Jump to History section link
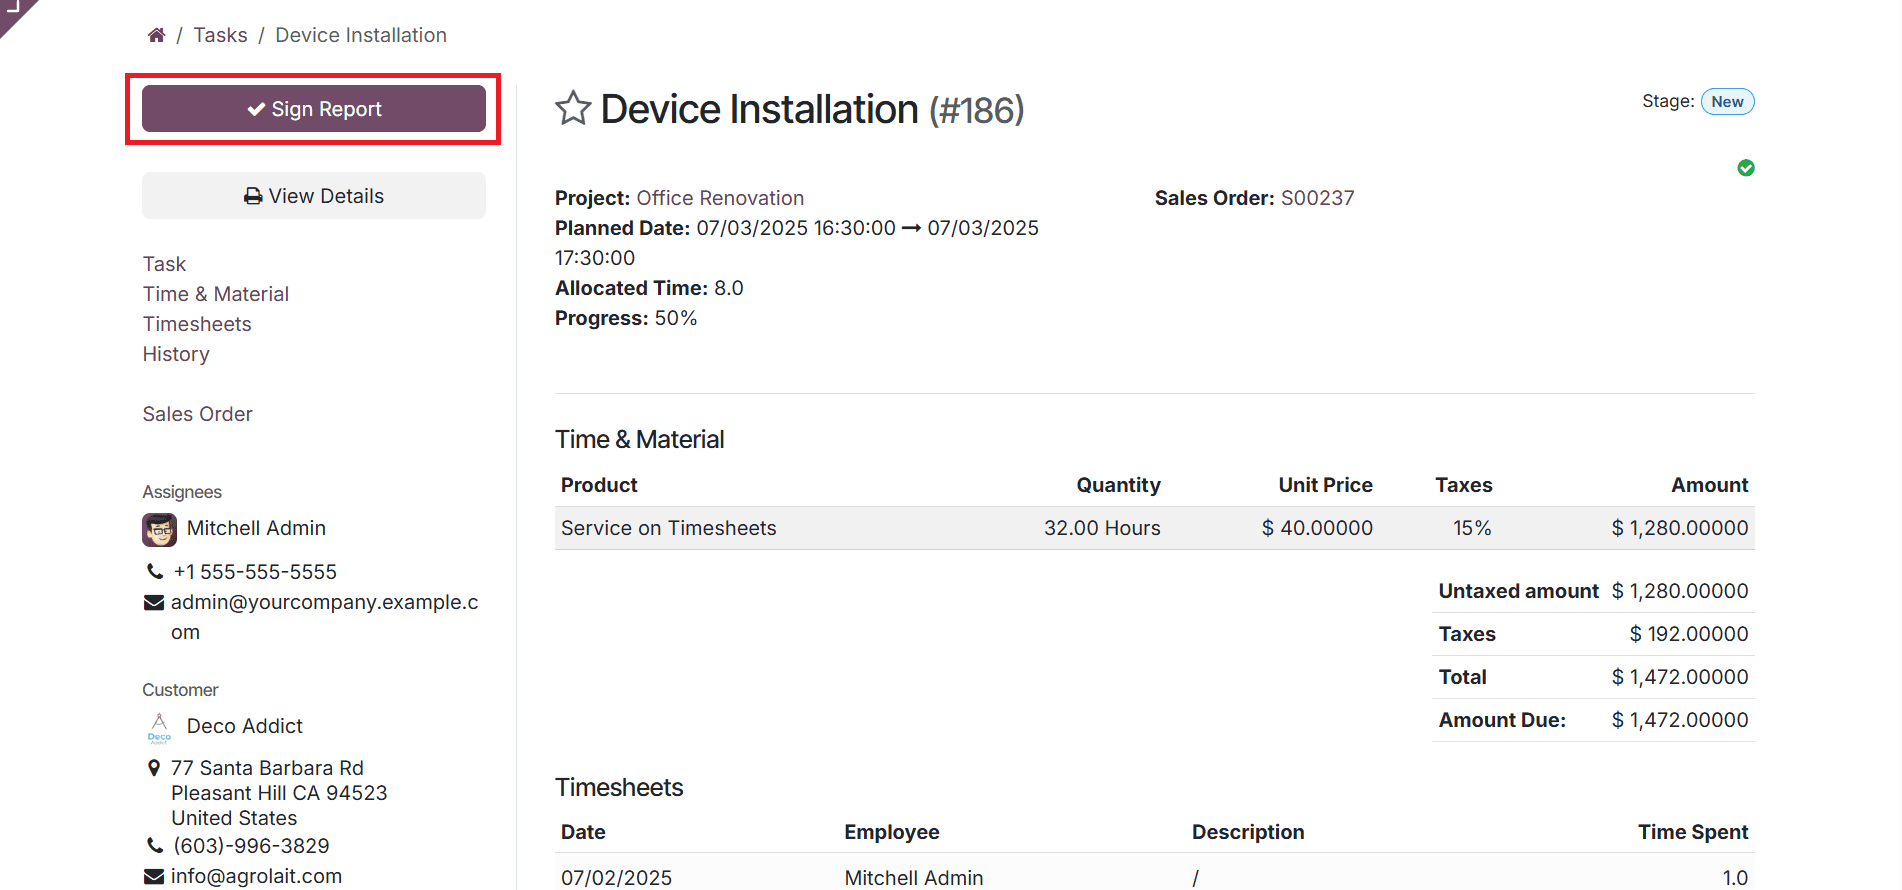 (x=176, y=354)
